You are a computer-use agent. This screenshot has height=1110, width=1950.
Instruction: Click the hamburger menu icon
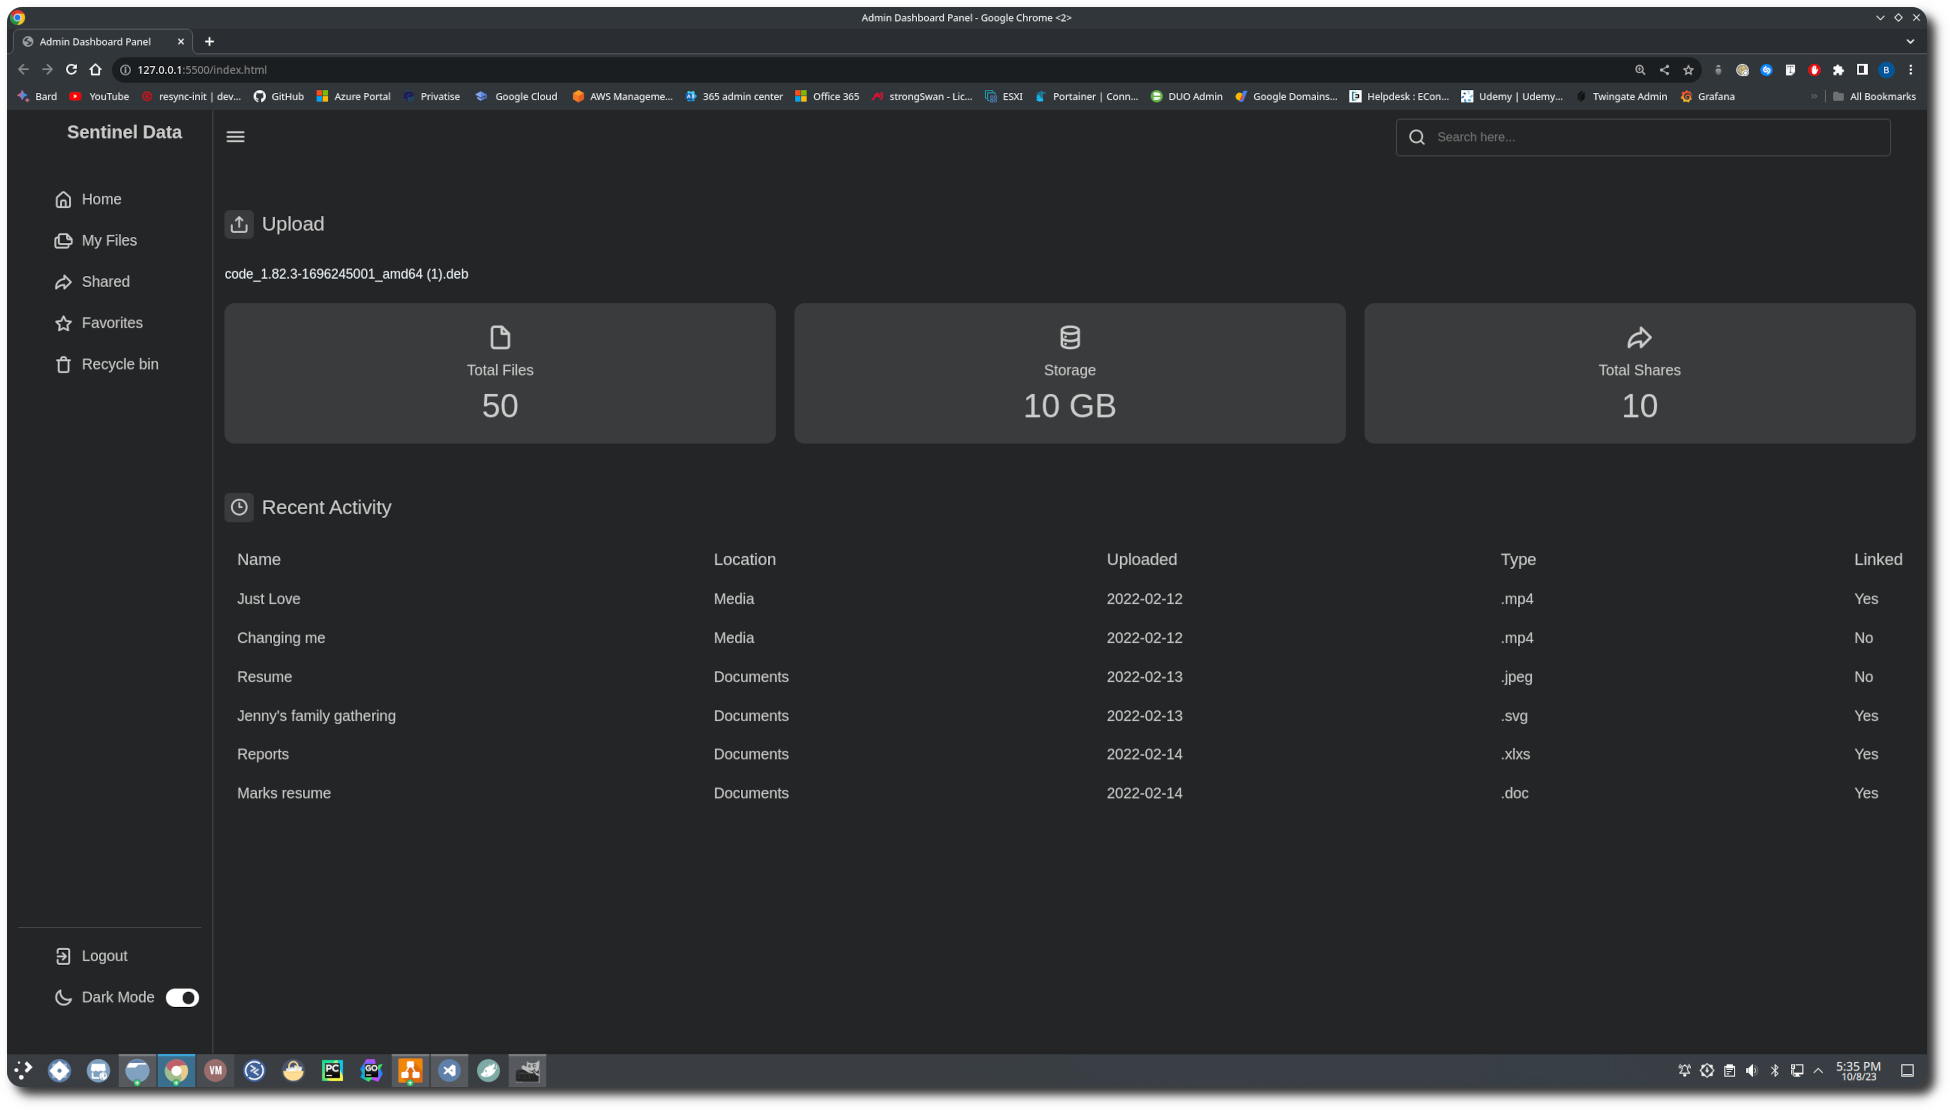pyautogui.click(x=235, y=137)
